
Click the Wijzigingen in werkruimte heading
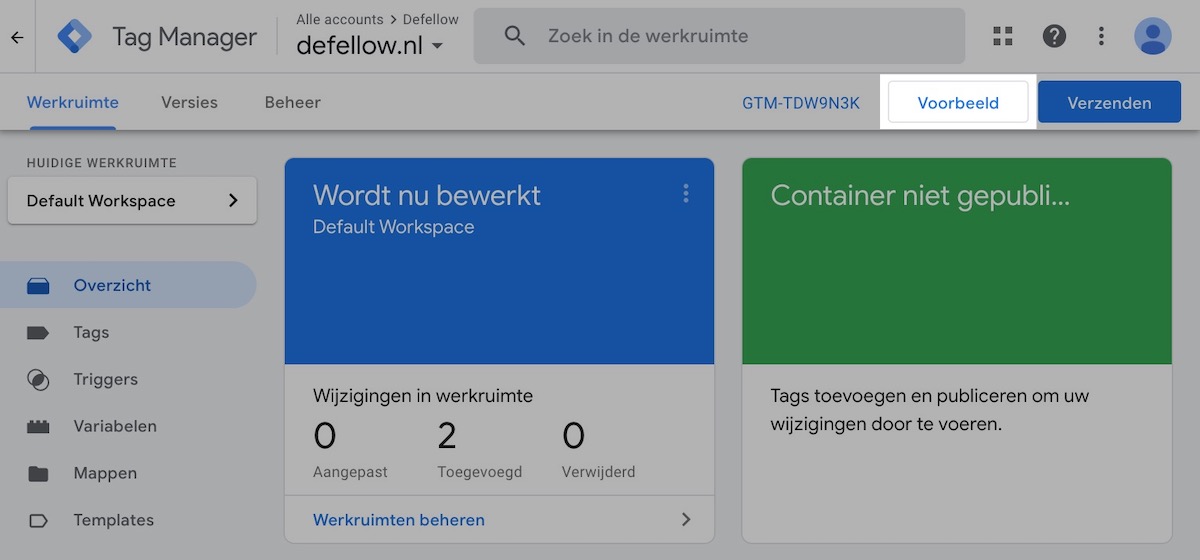point(423,396)
